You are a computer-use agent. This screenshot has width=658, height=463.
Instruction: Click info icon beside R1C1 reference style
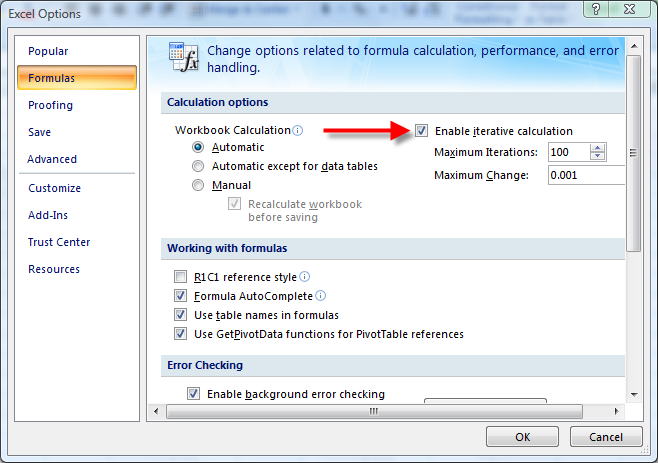pyautogui.click(x=305, y=277)
